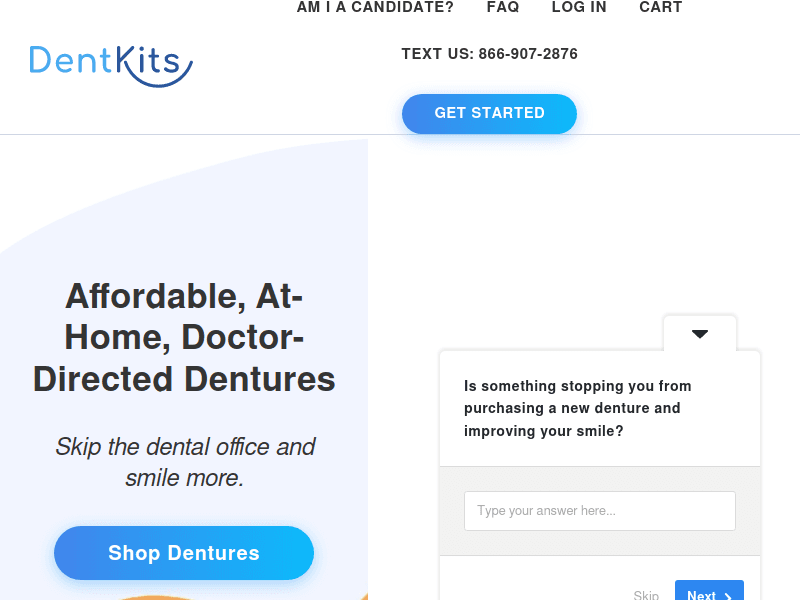Click the GET STARTED button
The image size is (800, 600).
[x=489, y=113]
